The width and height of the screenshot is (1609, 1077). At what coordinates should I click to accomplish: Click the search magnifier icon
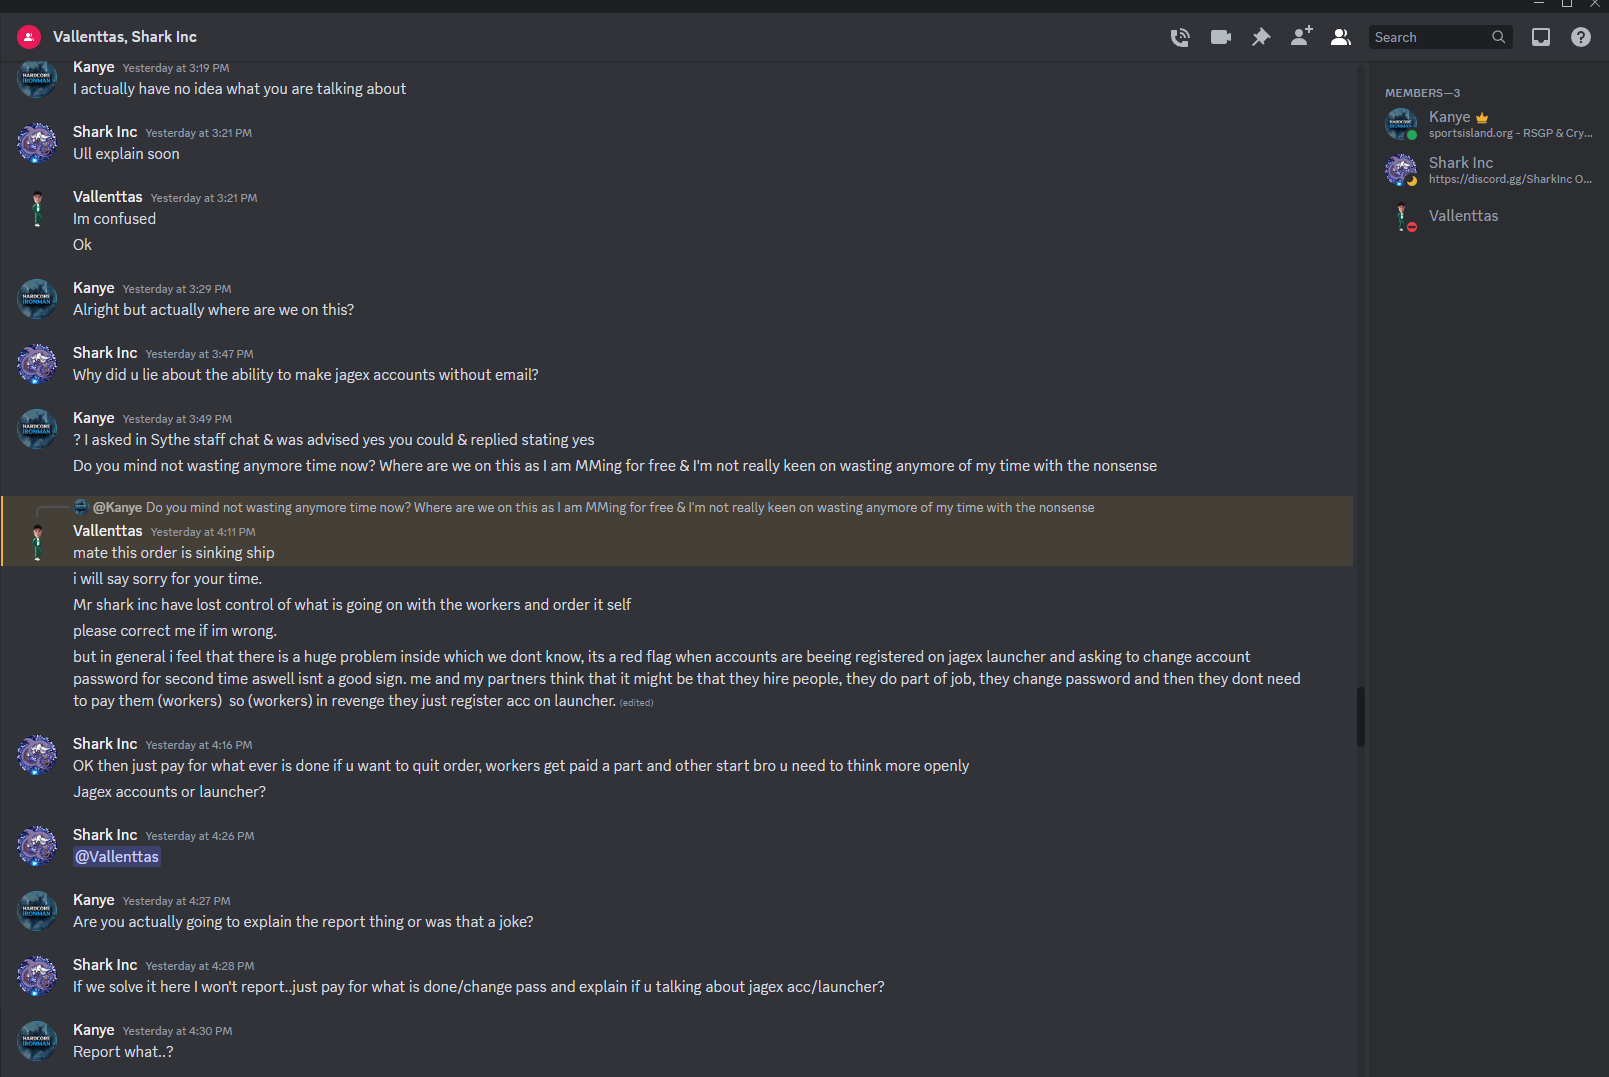tap(1498, 37)
